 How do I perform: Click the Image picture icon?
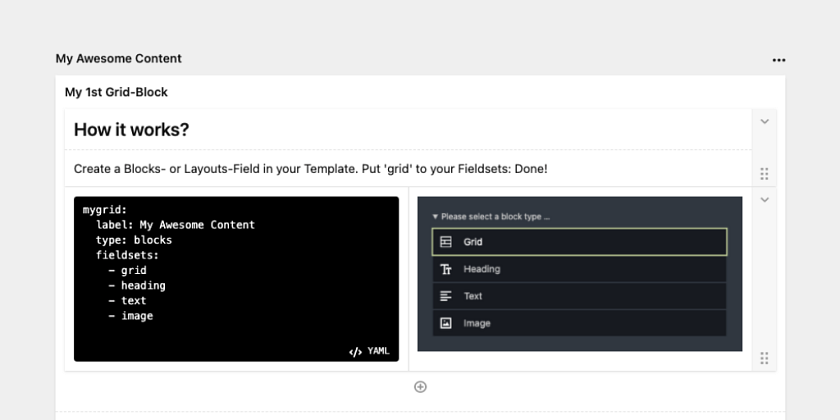(x=446, y=323)
